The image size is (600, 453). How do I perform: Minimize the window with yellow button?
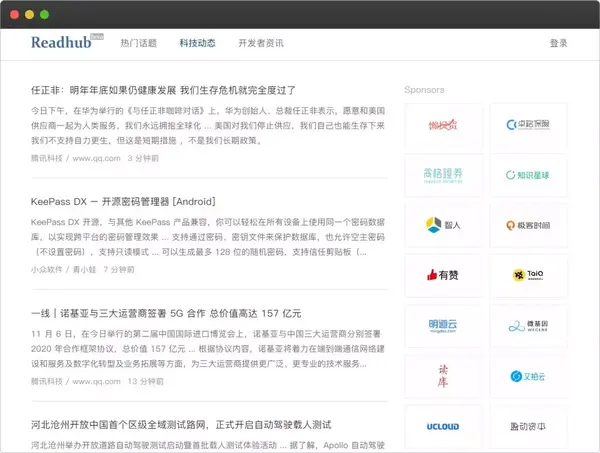(29, 15)
